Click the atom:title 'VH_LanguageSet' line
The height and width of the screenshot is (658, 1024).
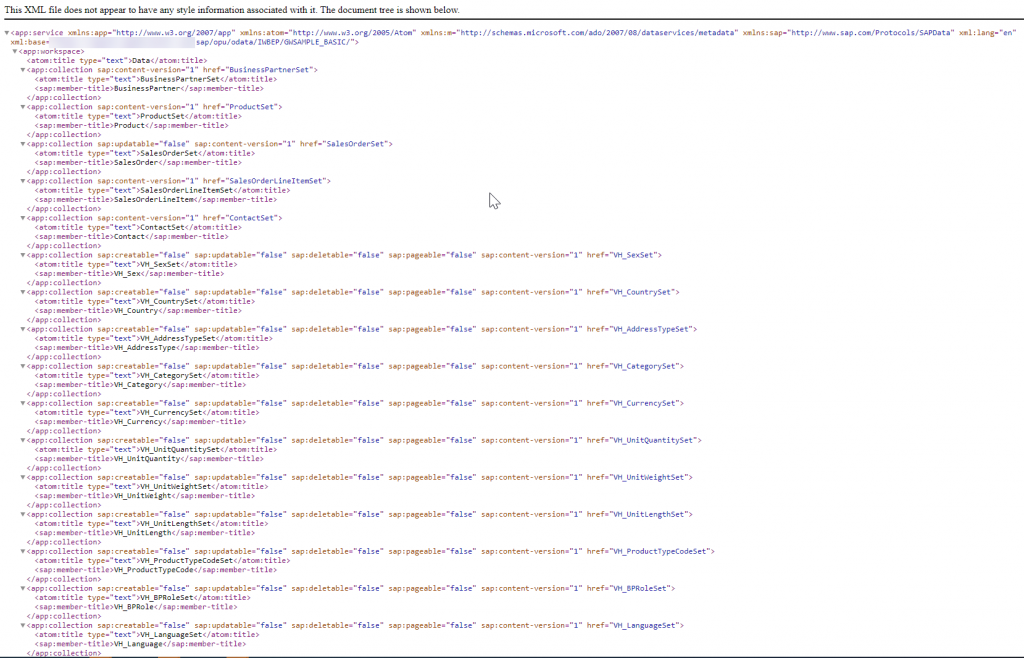pos(147,635)
